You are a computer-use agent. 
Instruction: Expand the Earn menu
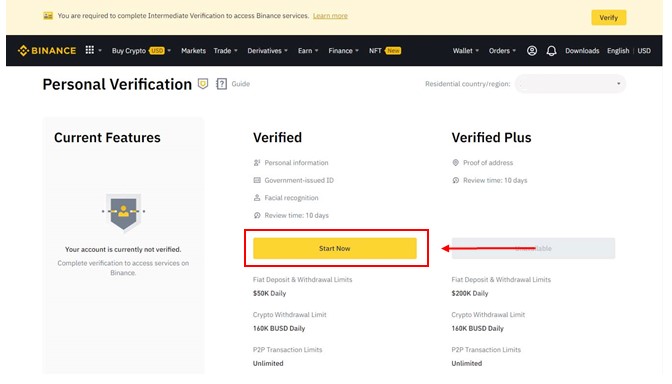pyautogui.click(x=308, y=51)
